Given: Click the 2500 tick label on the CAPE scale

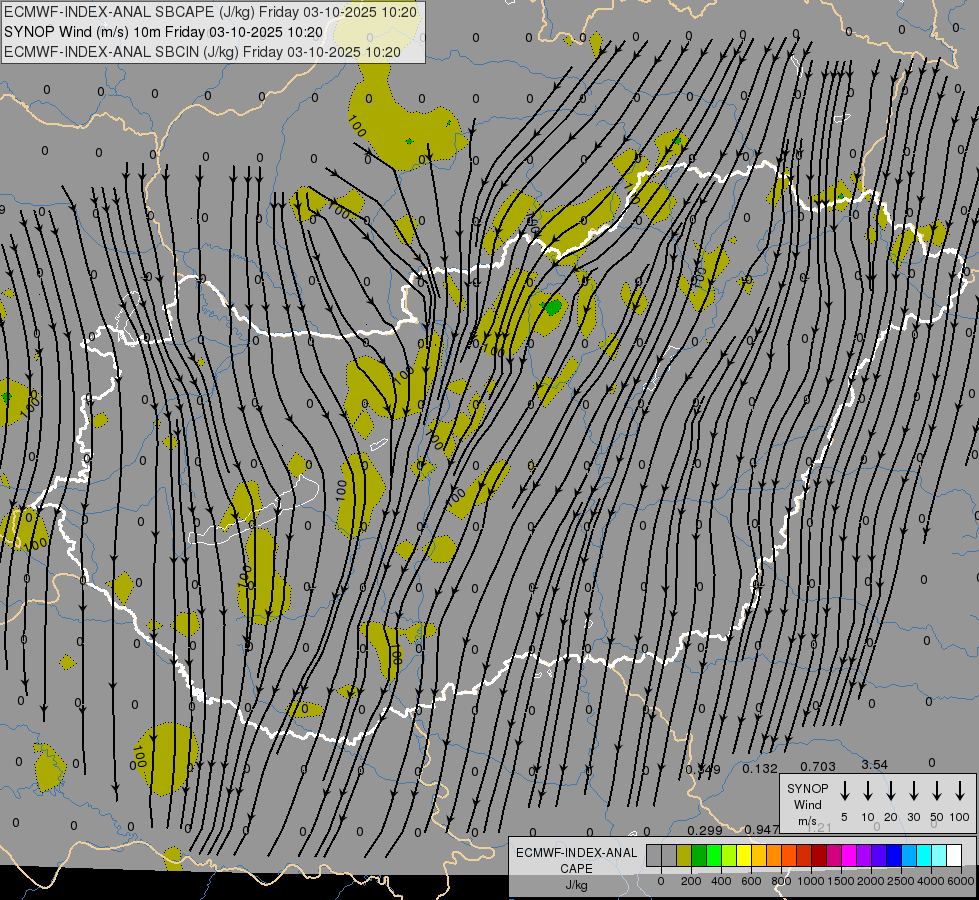Looking at the screenshot, I should click(x=901, y=881).
